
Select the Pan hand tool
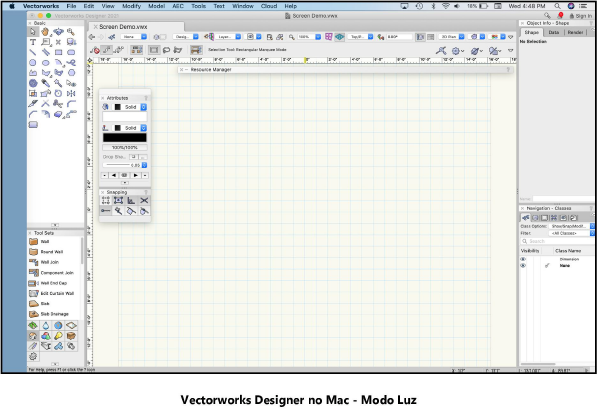[45, 32]
